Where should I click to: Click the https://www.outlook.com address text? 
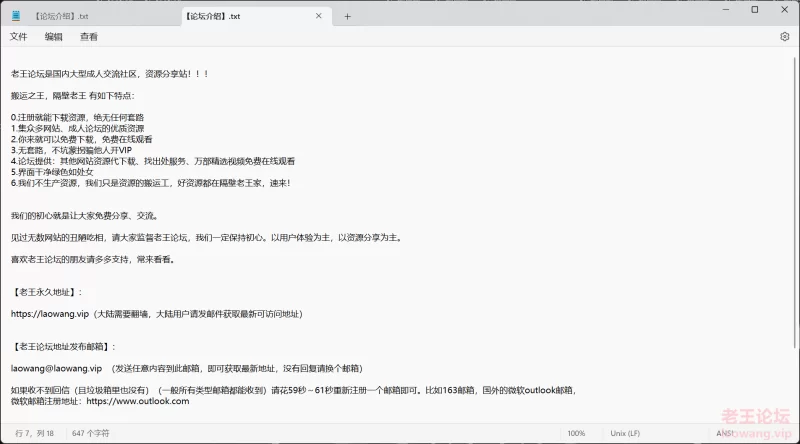(138, 401)
